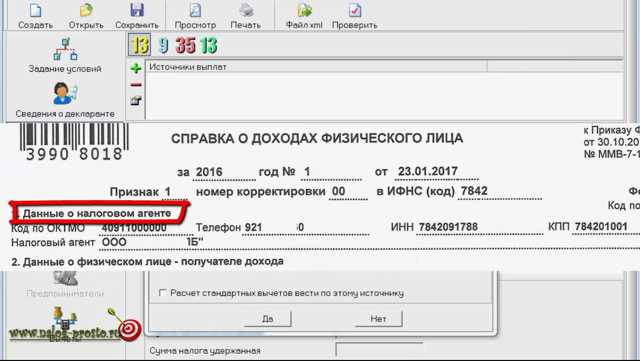The height and width of the screenshot is (361, 640).
Task: Click the IFNS code 7842
Action: (474, 191)
